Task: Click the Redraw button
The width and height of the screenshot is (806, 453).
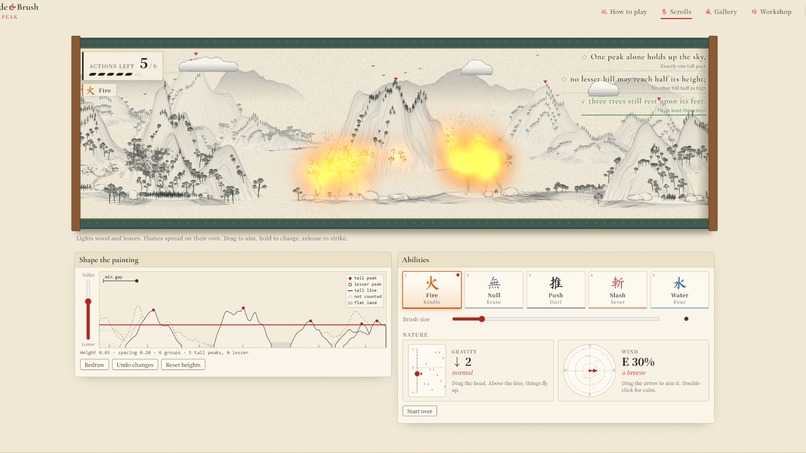Action: [94, 365]
